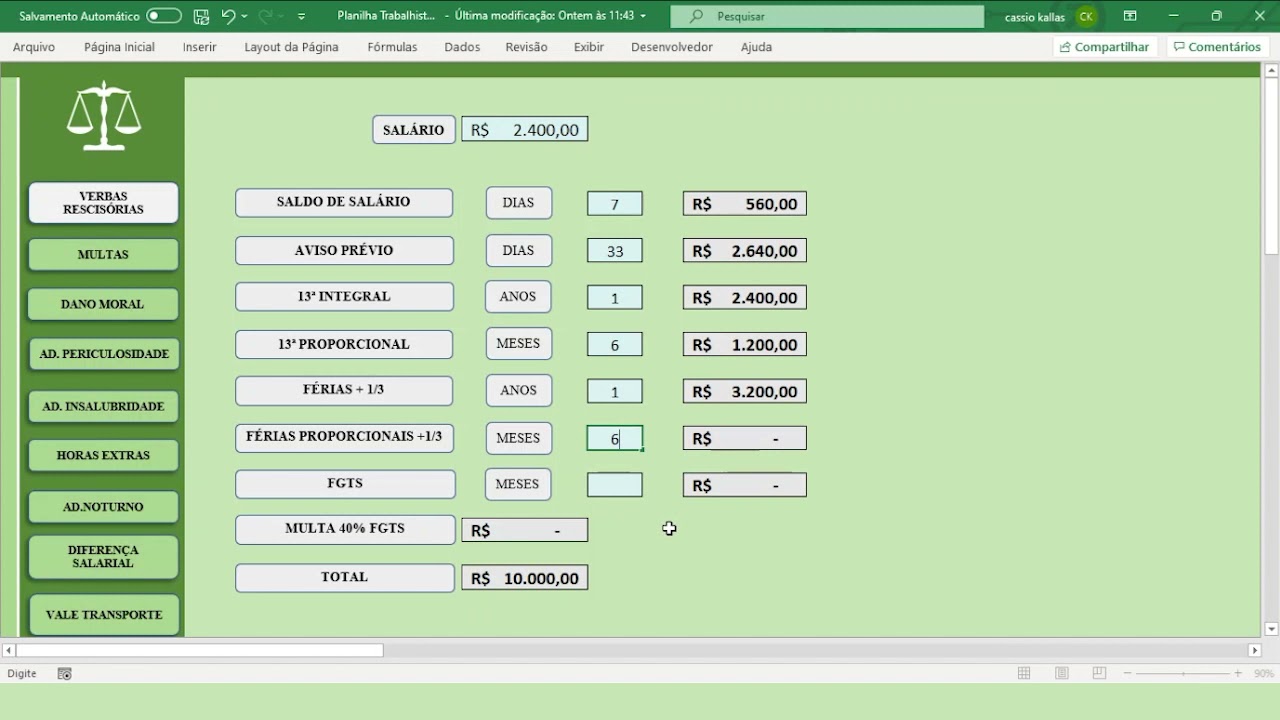Click the Férias Proporcionais +1/3 label
This screenshot has width=1280, height=720.
(x=344, y=437)
